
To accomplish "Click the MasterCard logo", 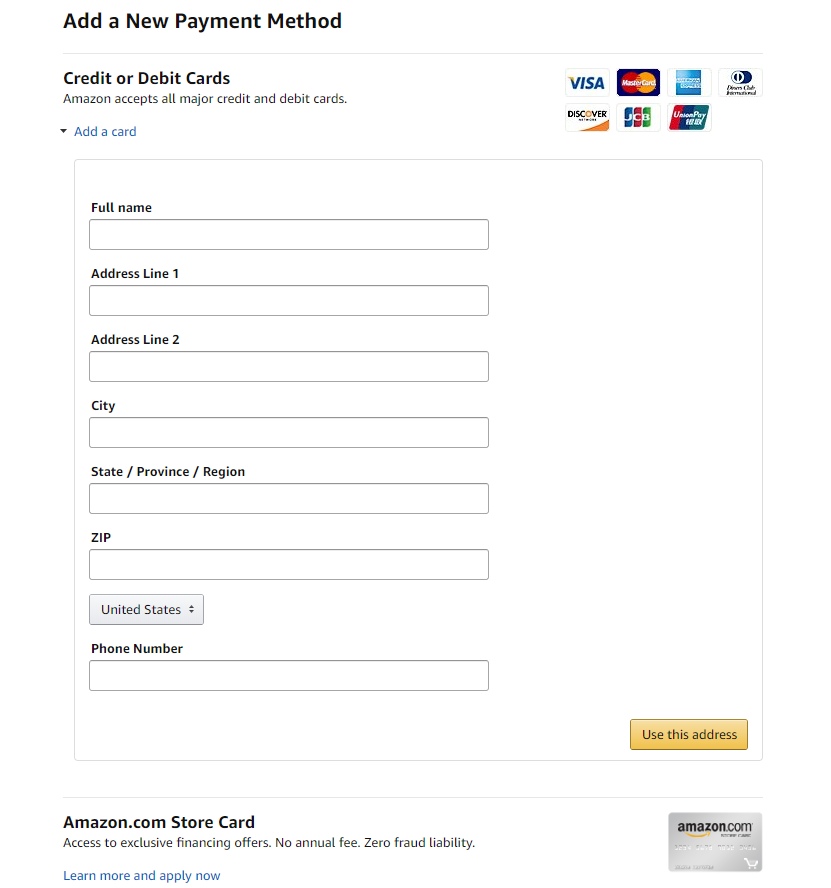I will (638, 83).
